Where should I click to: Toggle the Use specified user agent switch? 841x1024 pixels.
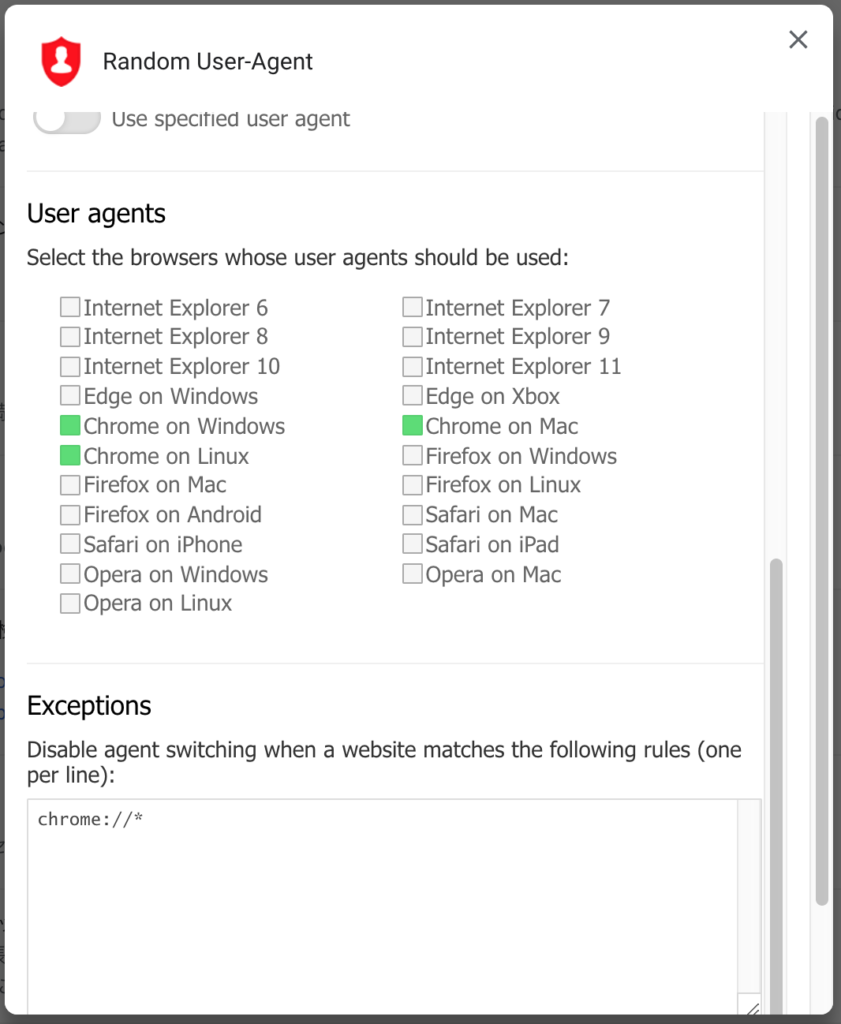tap(67, 120)
